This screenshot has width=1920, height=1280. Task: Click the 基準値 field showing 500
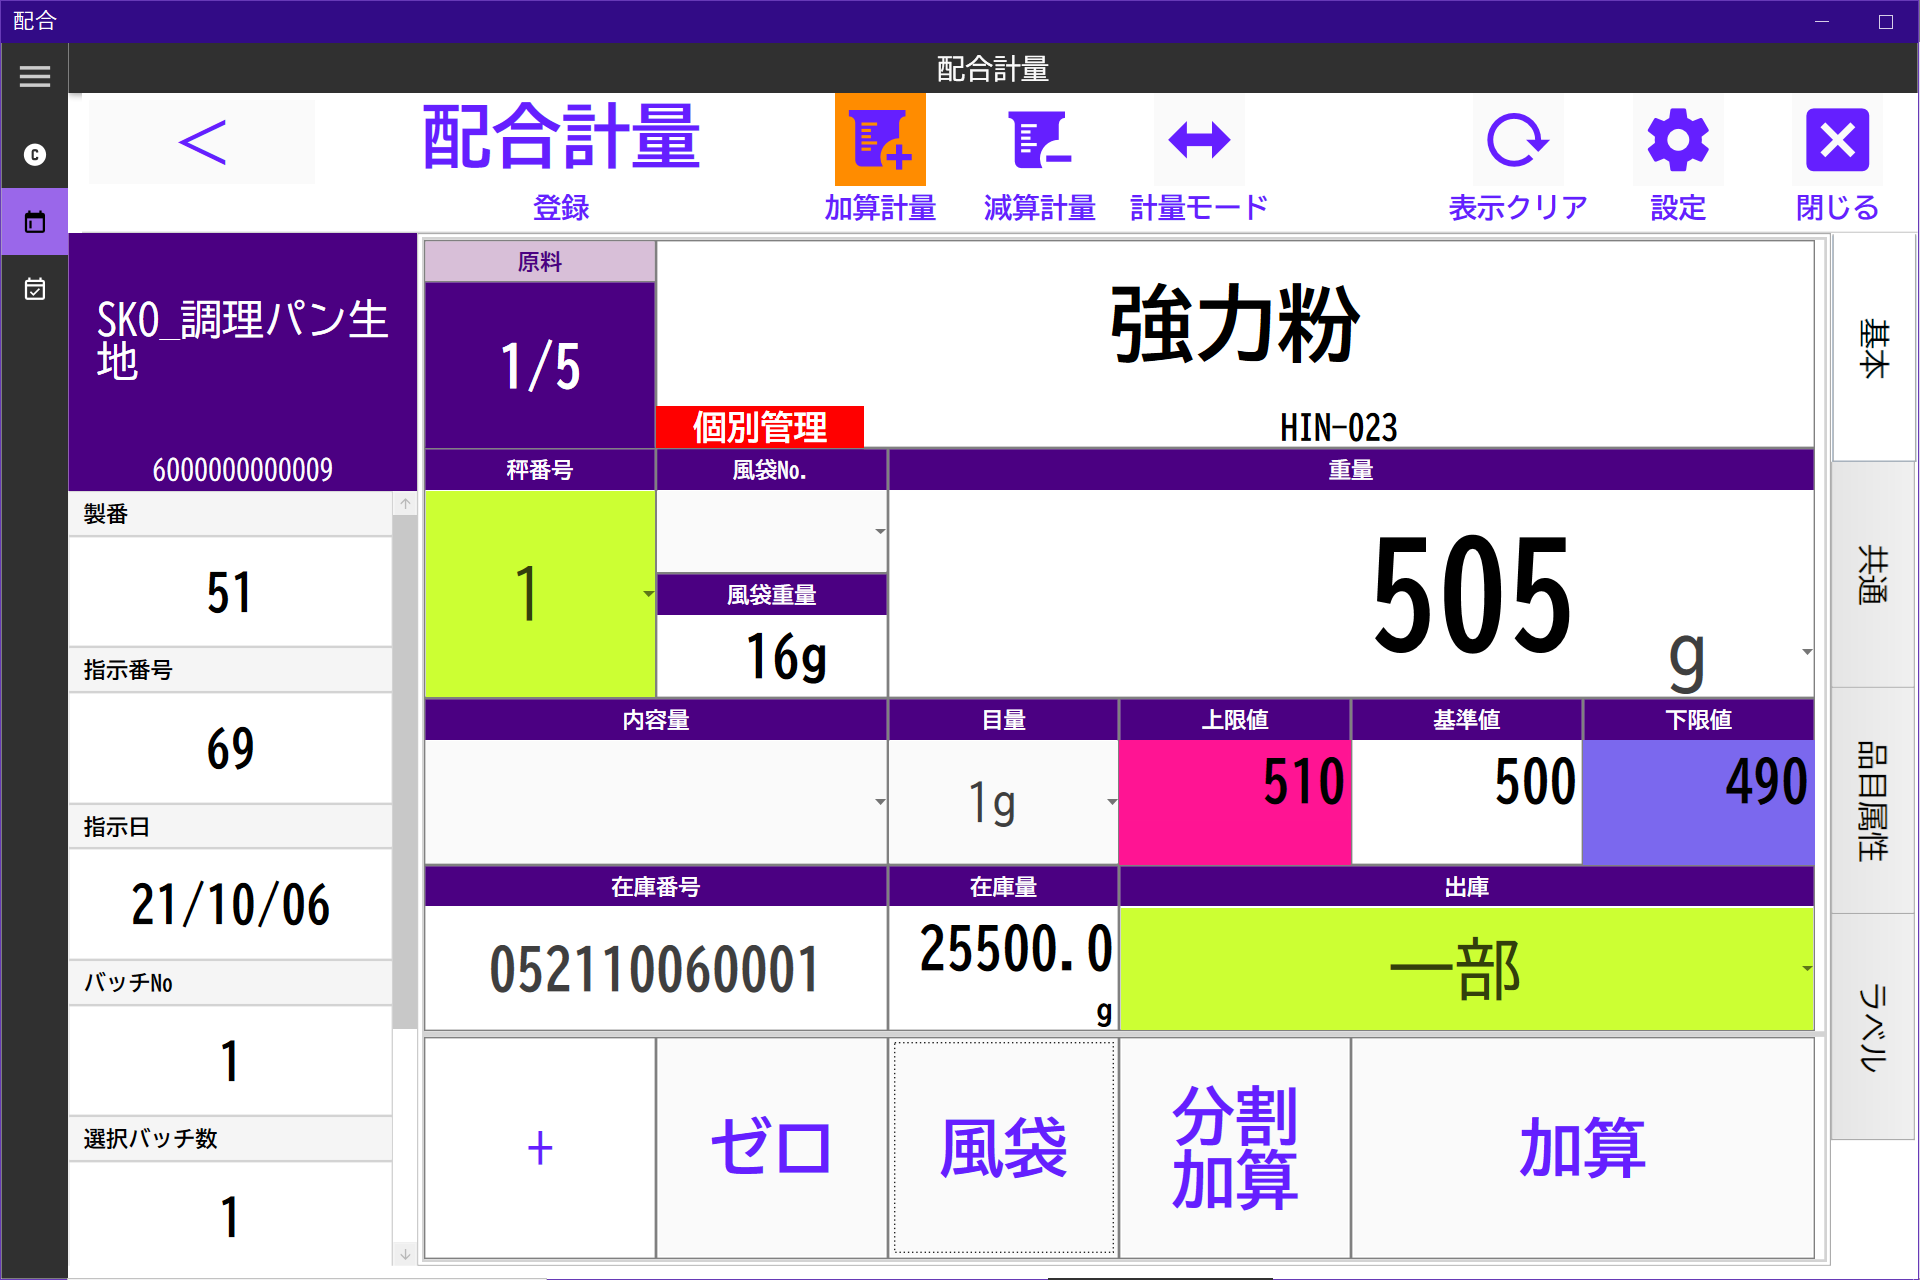1466,802
